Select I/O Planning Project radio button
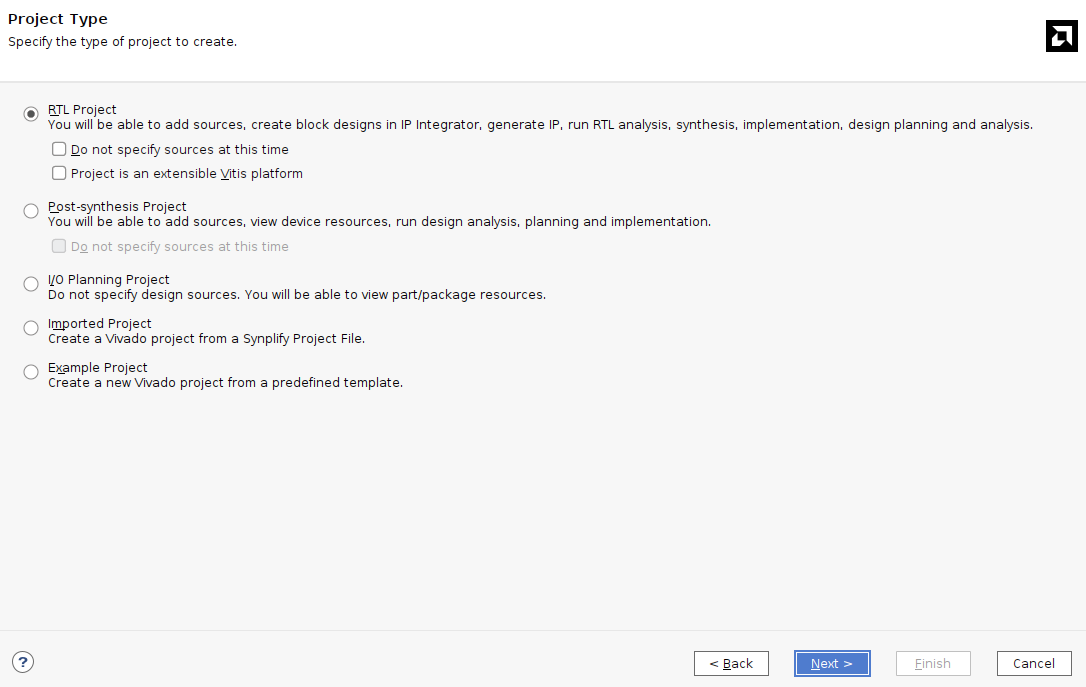 click(x=31, y=284)
